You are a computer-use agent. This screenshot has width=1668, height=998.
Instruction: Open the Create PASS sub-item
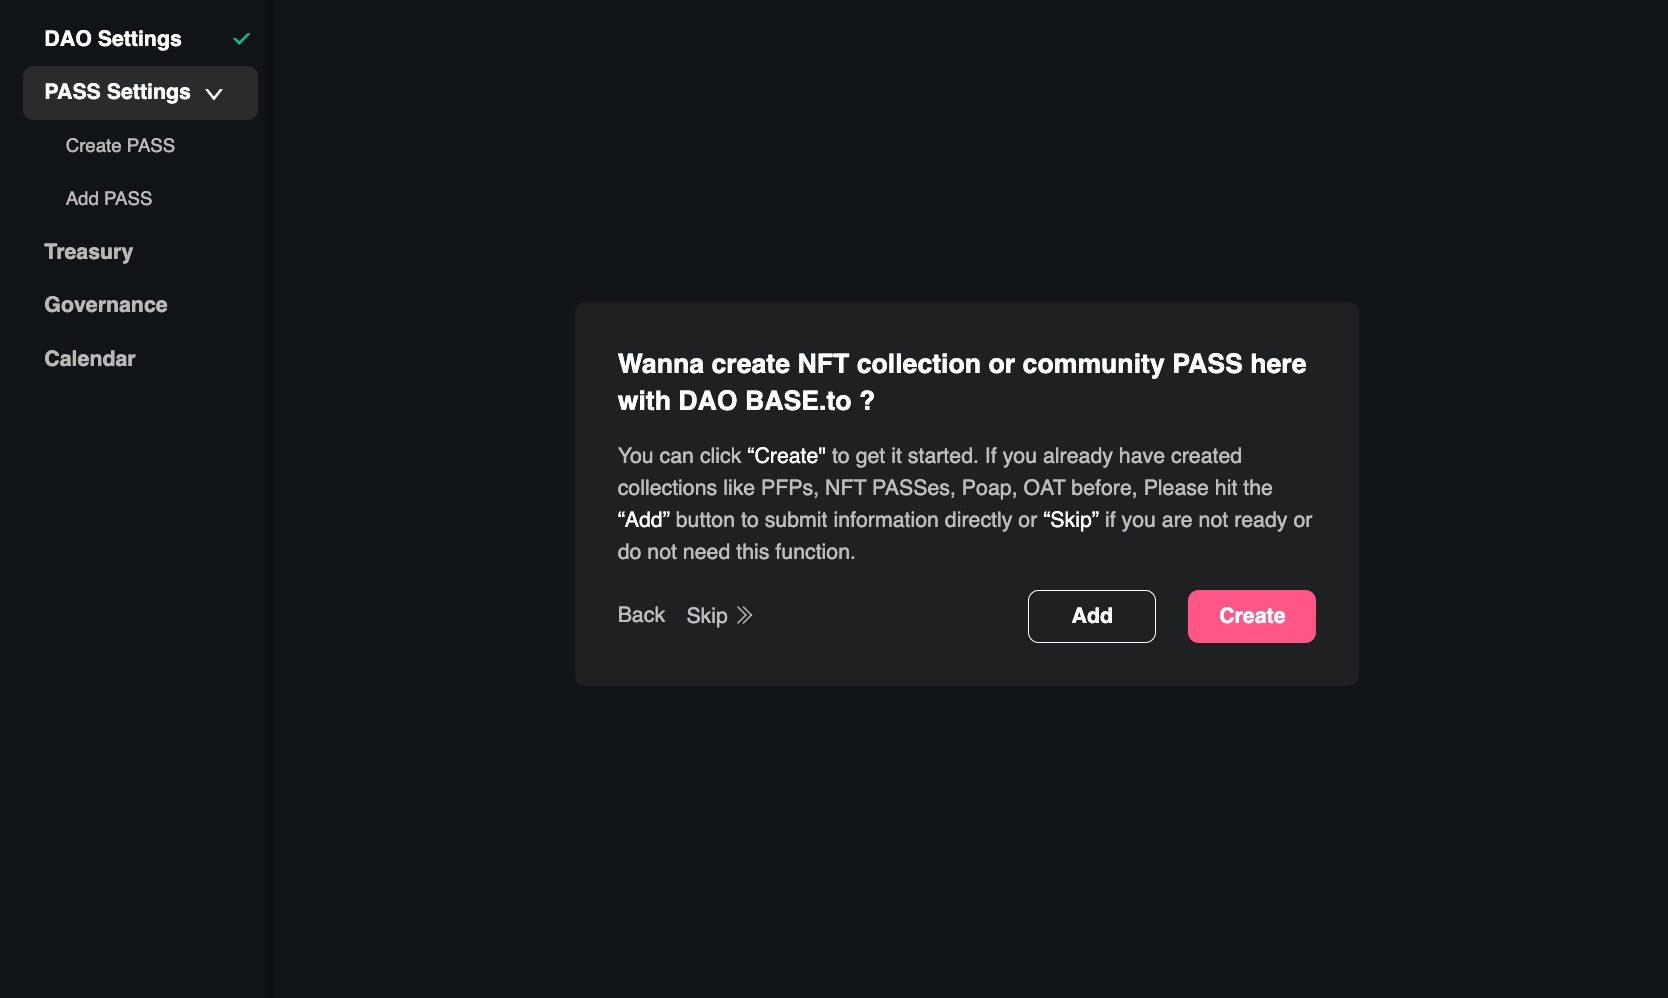[x=120, y=146]
